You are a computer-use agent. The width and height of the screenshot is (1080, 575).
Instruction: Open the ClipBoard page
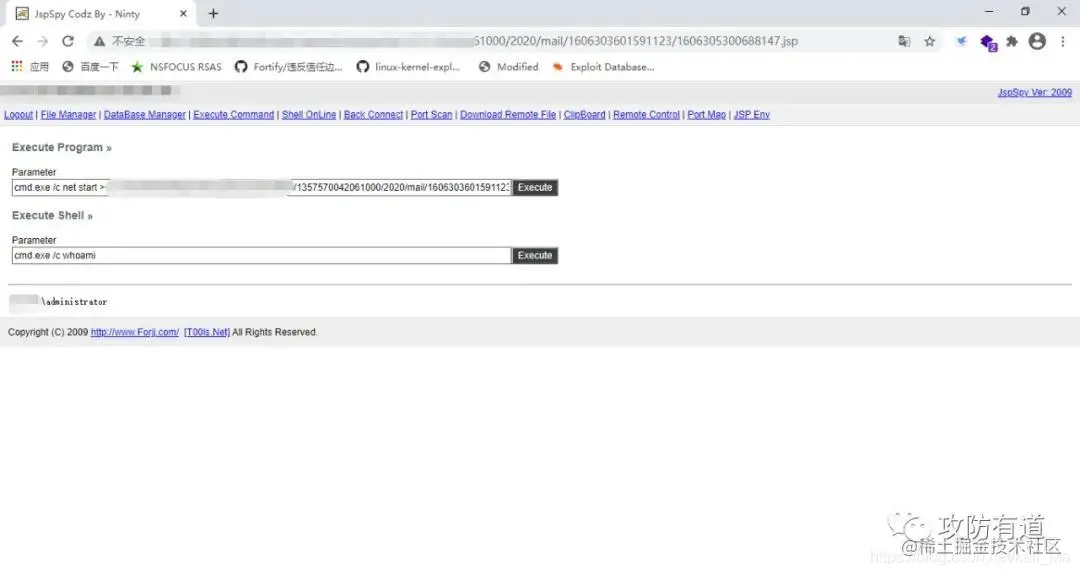584,114
